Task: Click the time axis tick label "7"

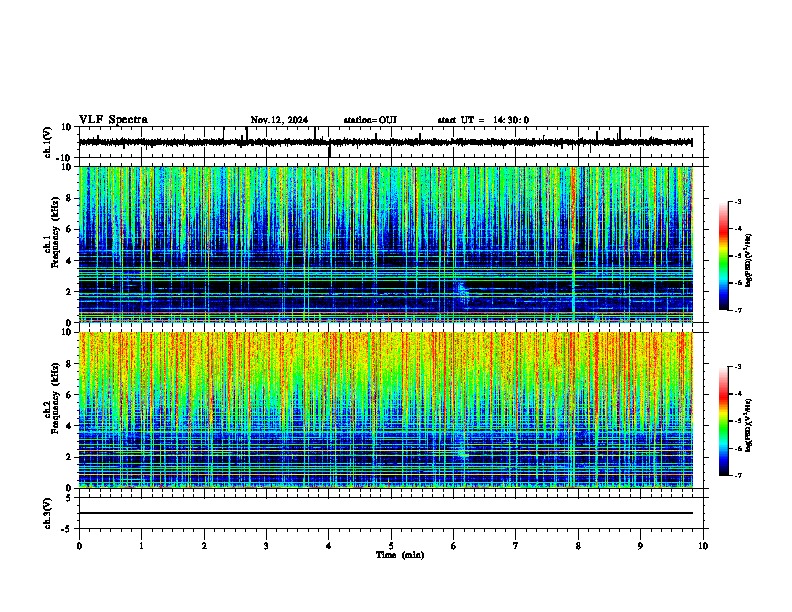Action: pos(516,546)
